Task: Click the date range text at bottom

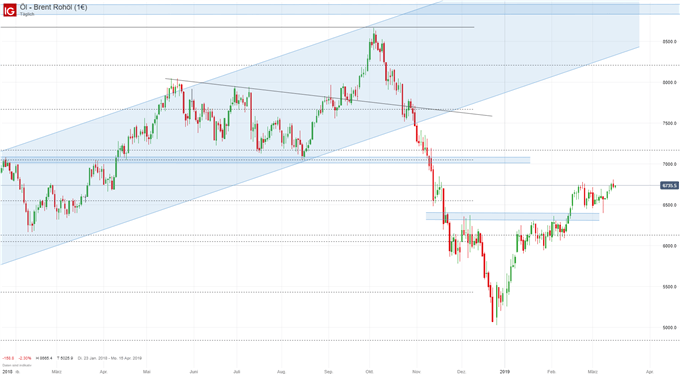Action: (x=110, y=359)
